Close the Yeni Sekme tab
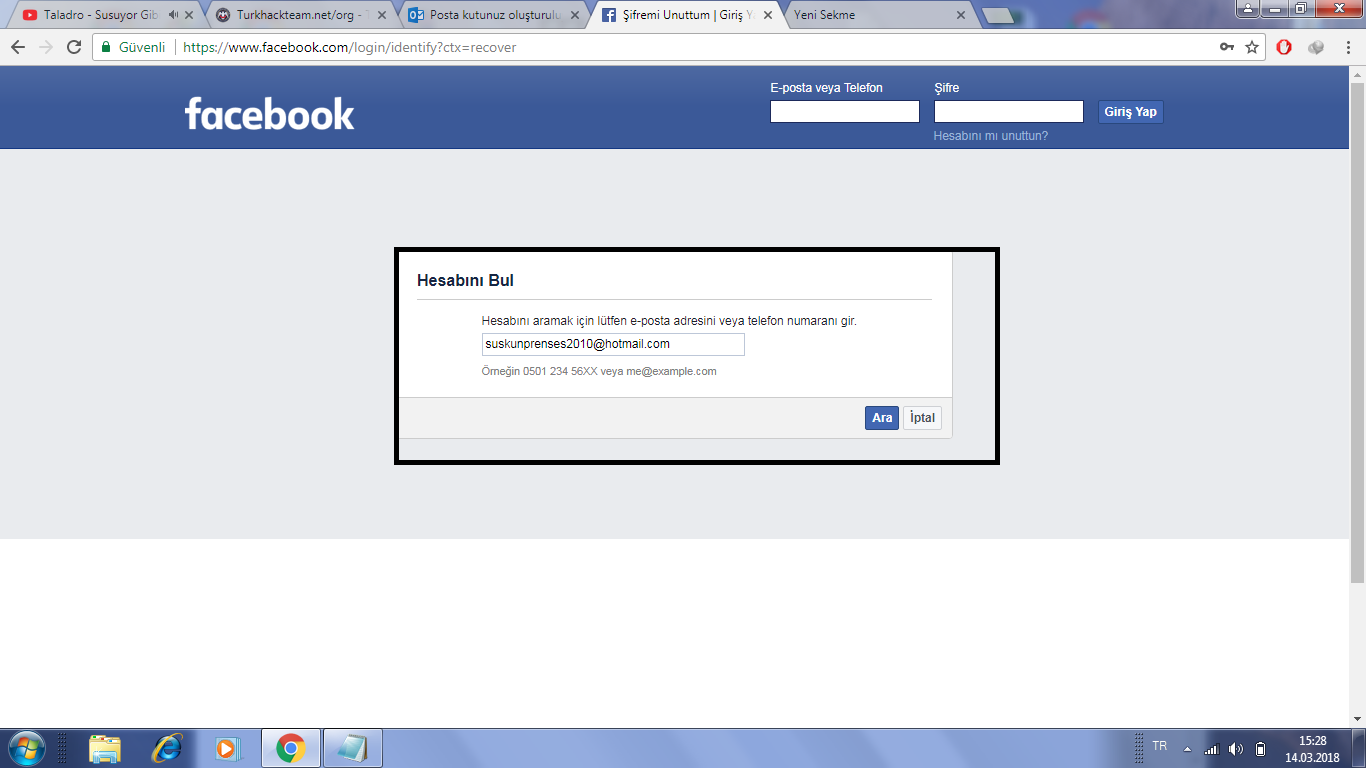Screen dimensions: 1366x768 (x=961, y=15)
